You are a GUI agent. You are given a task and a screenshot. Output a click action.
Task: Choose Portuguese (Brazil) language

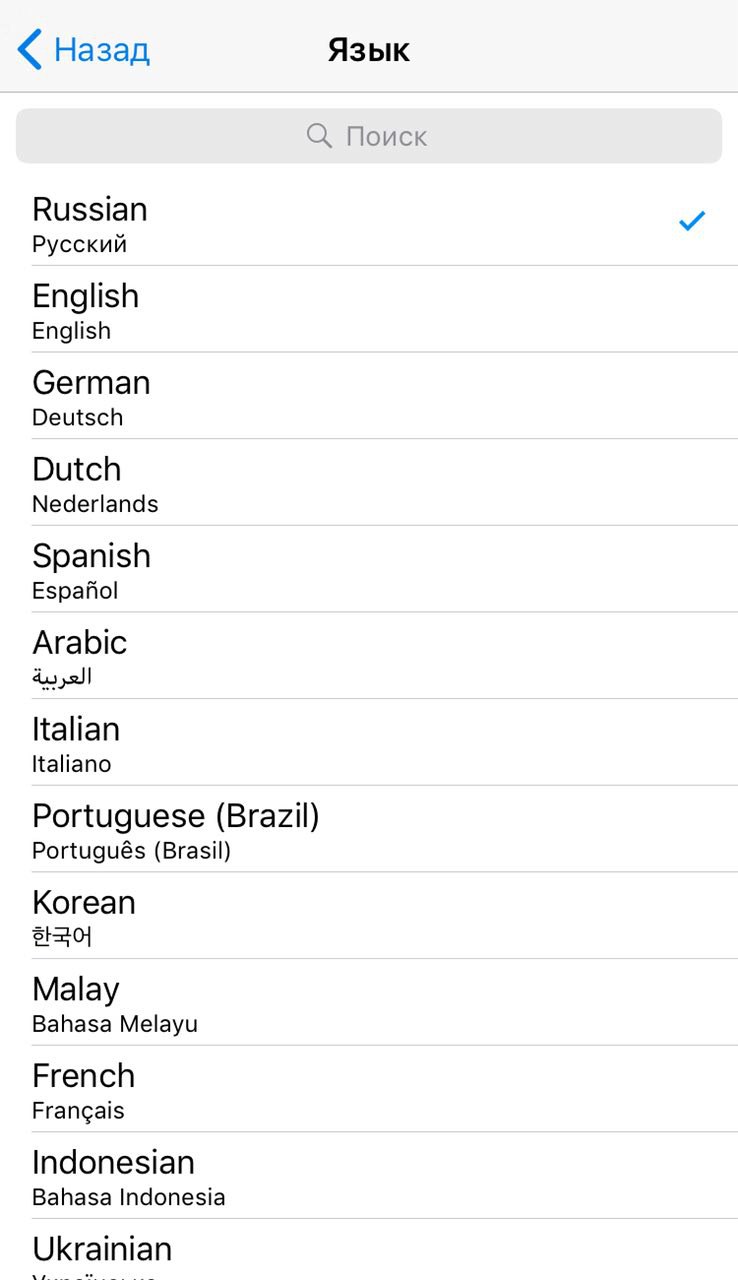[369, 829]
